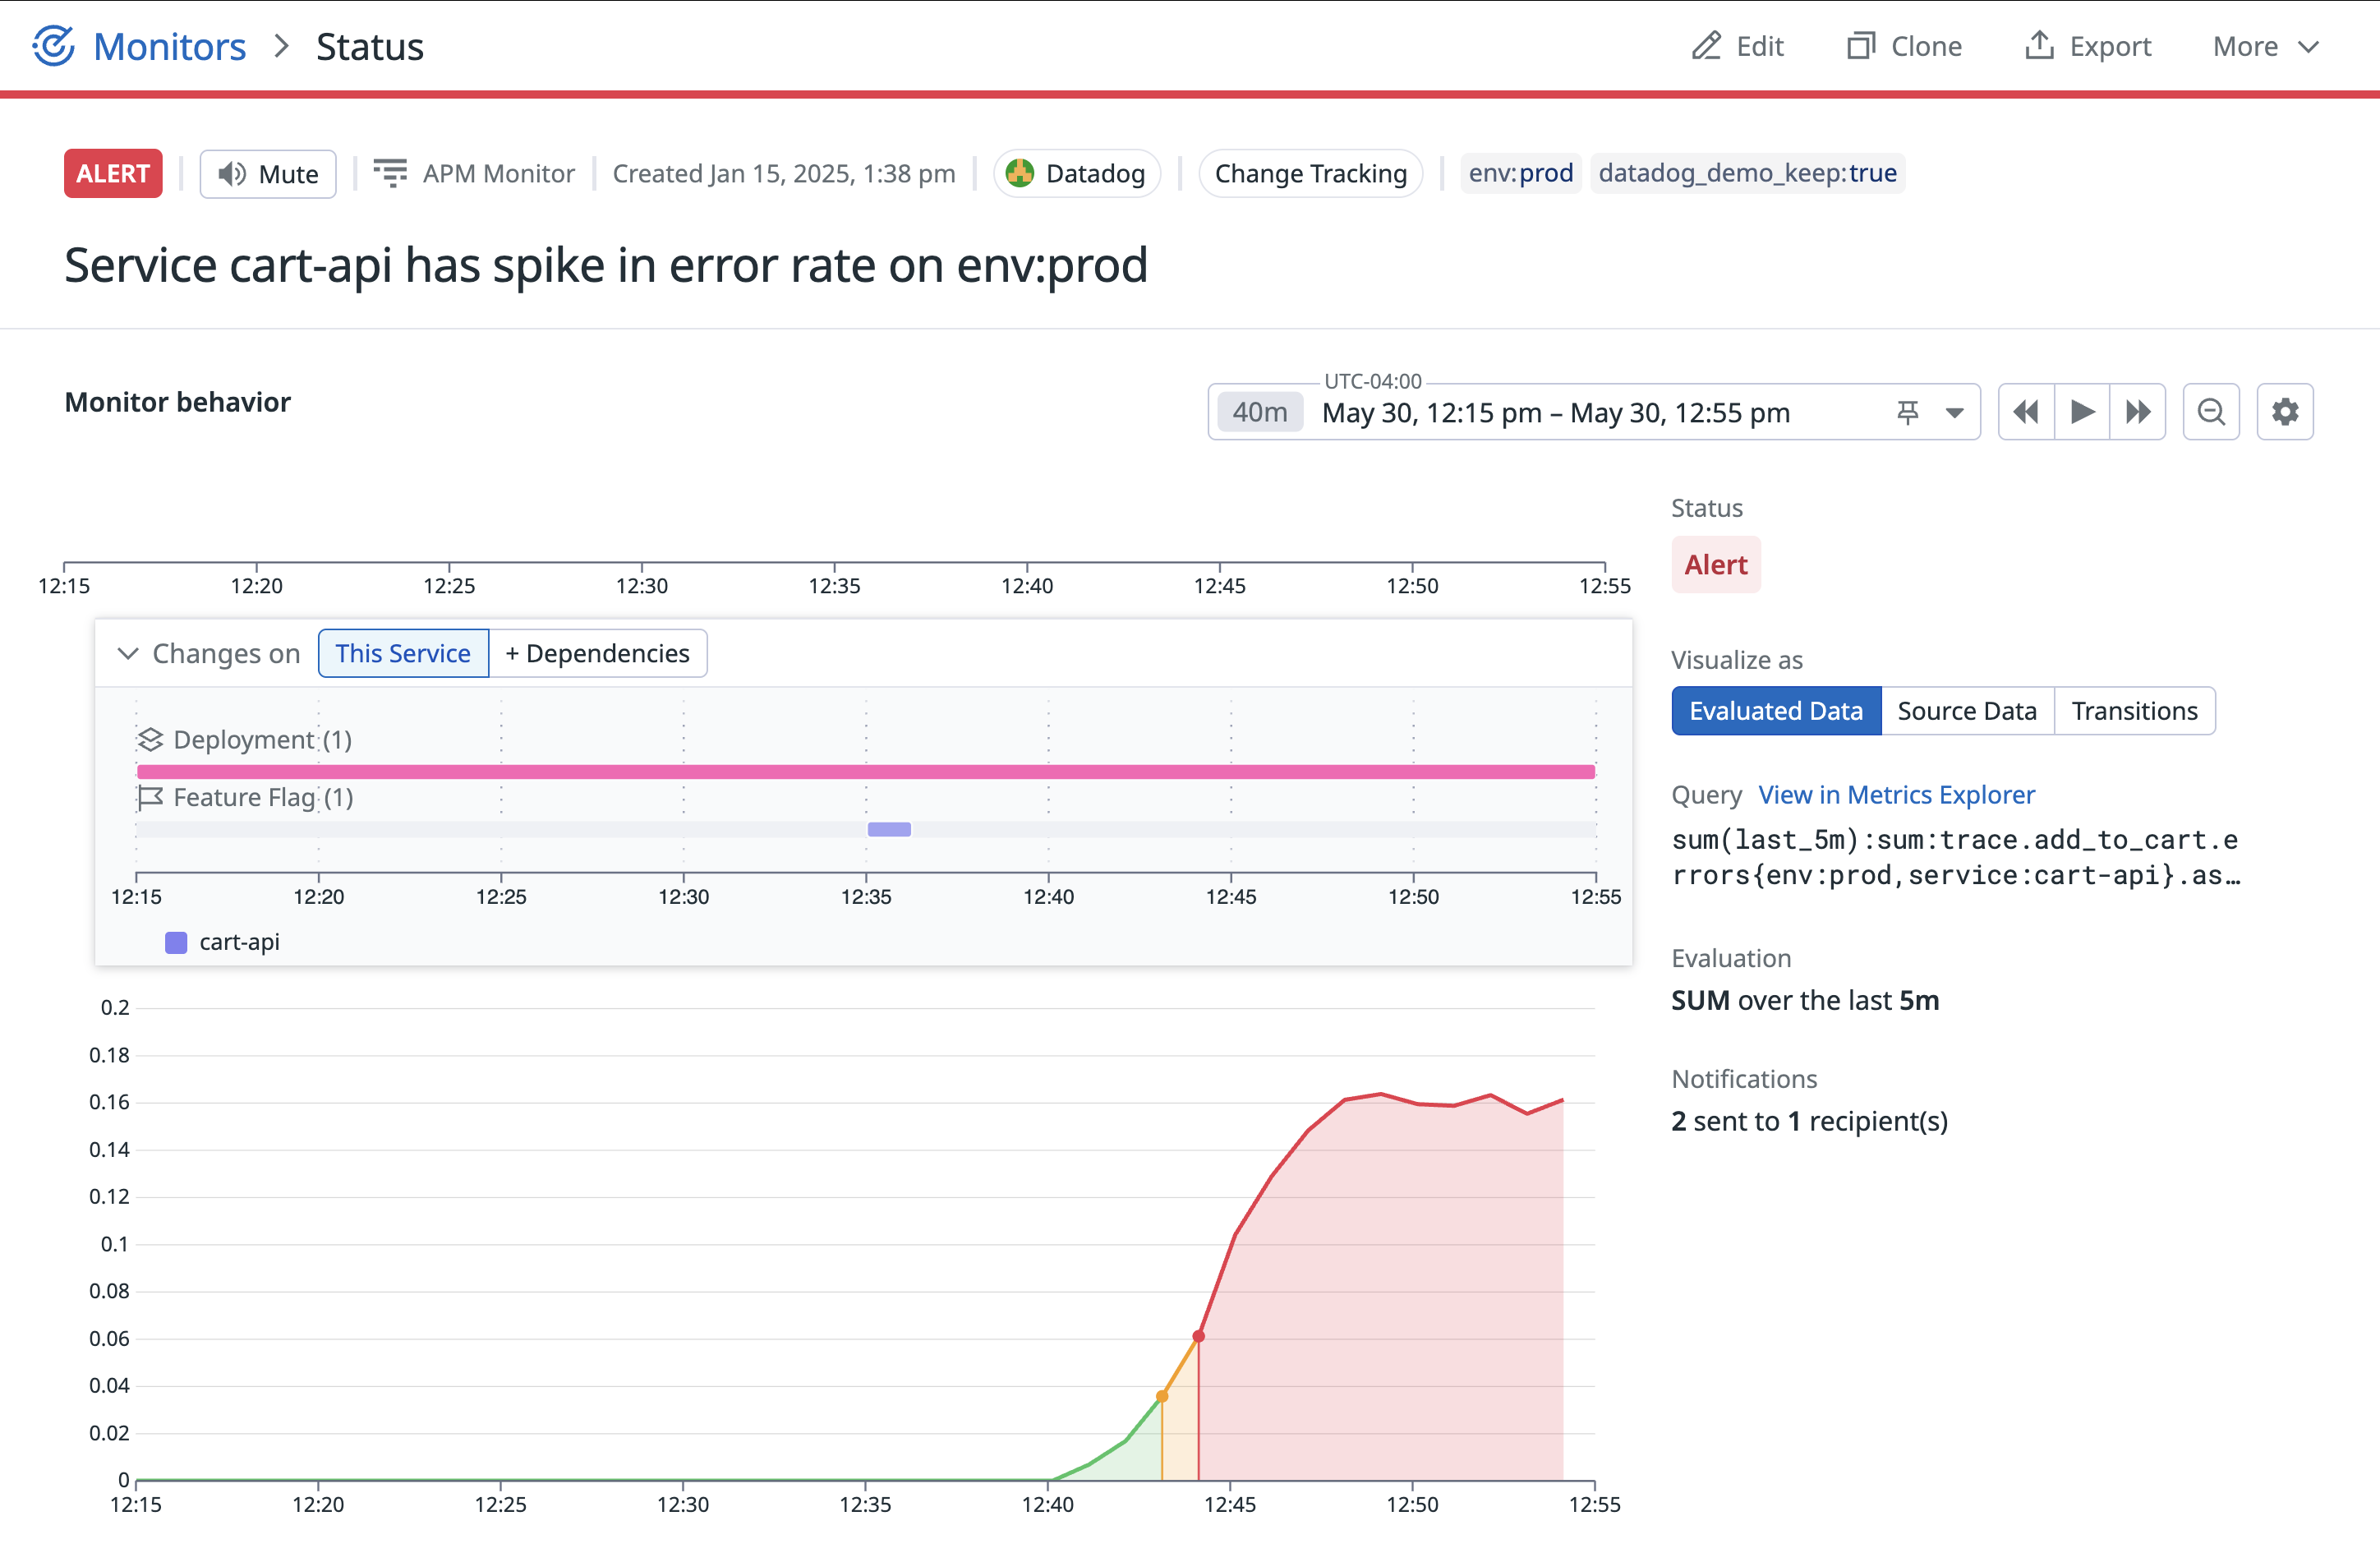Switch to Source Data view
The height and width of the screenshot is (1553, 2380).
(1966, 711)
